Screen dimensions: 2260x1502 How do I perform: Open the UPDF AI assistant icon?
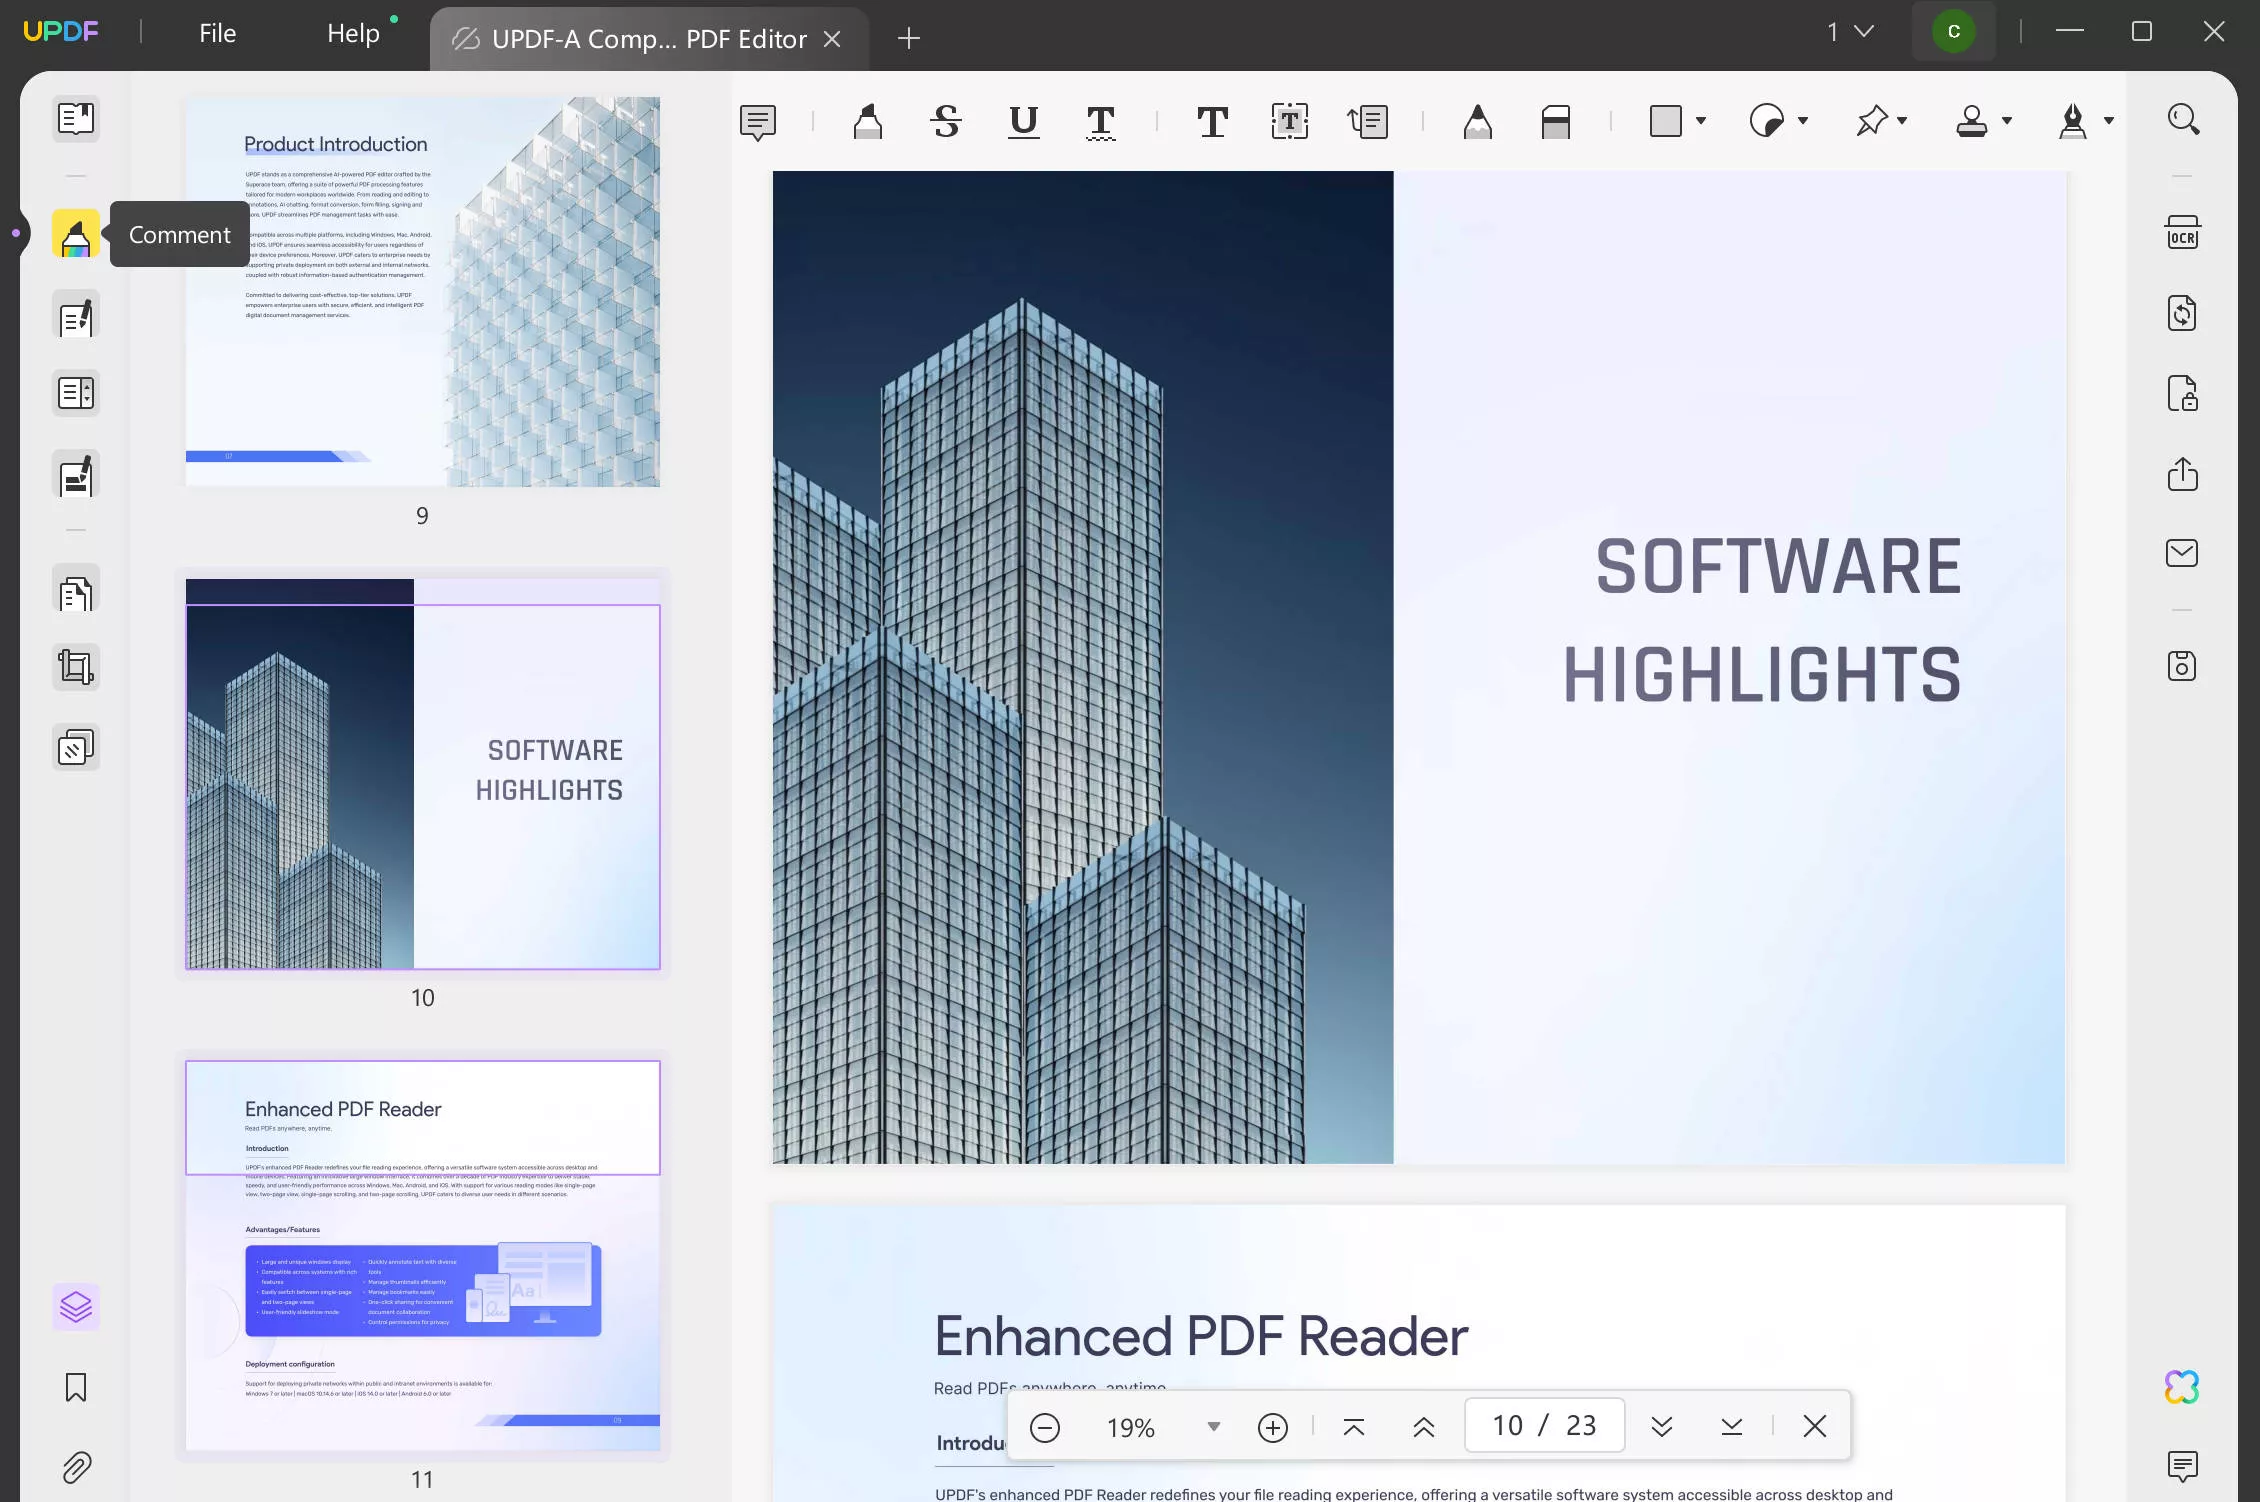[2182, 1387]
